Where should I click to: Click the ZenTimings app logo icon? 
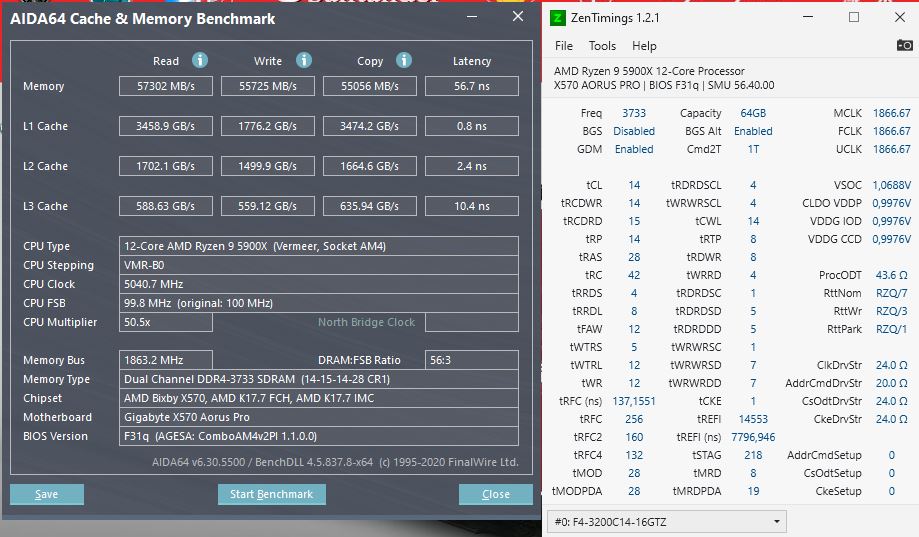(x=557, y=18)
